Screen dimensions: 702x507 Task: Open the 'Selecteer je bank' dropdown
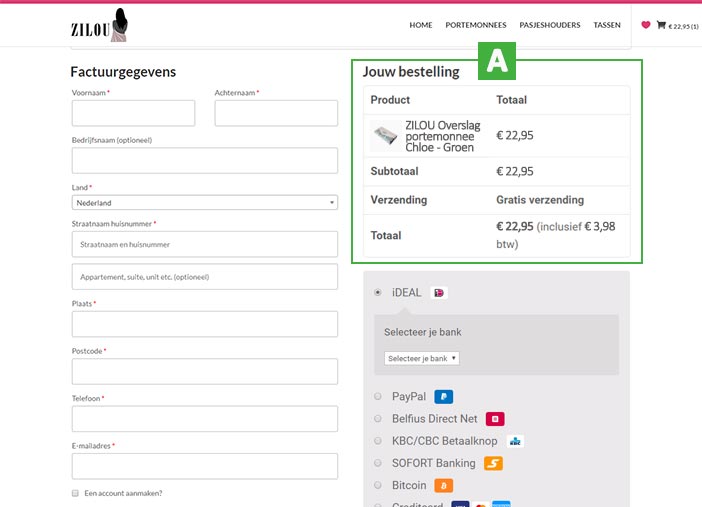click(x=422, y=358)
